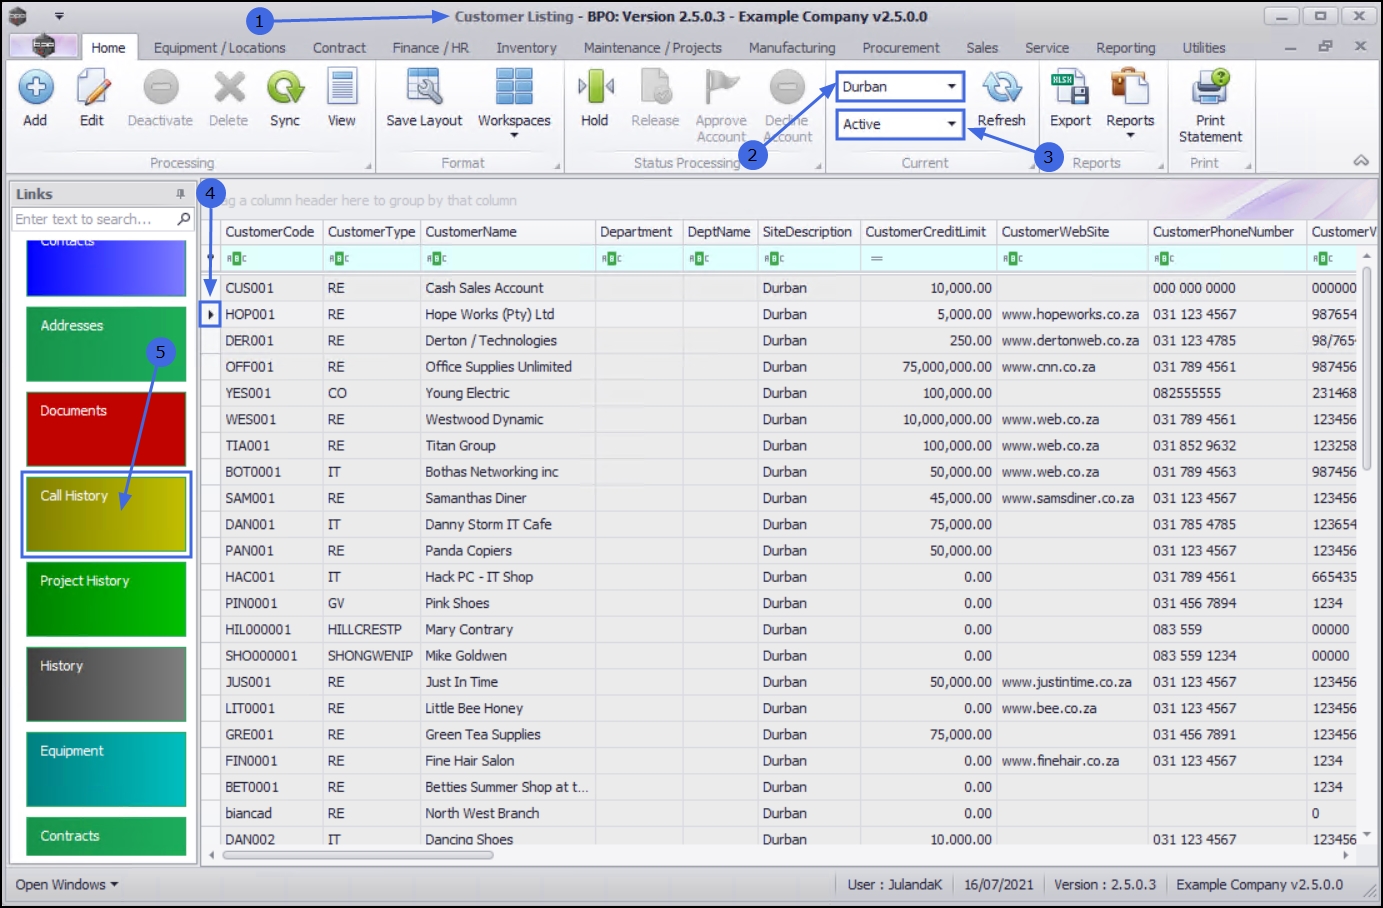Viewport: 1383px width, 908px height.
Task: Open the View document icon
Action: pos(342,88)
